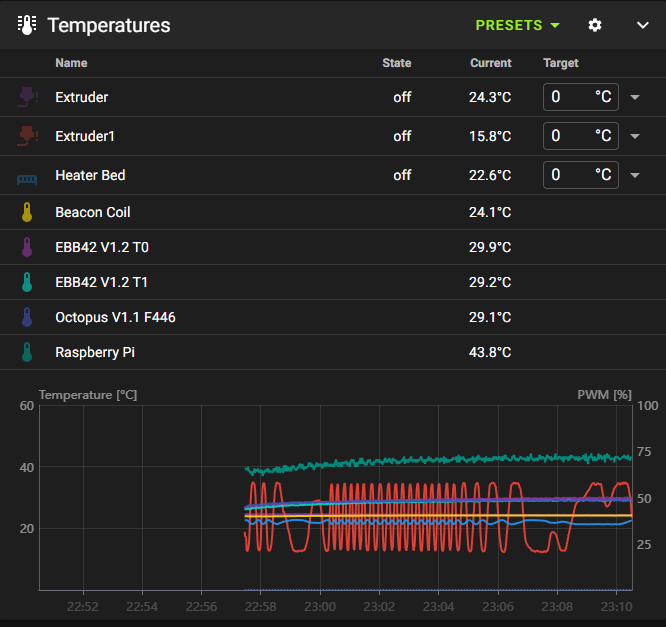Image resolution: width=666 pixels, height=627 pixels.
Task: Click the Extruder heater icon
Action: tap(28, 97)
